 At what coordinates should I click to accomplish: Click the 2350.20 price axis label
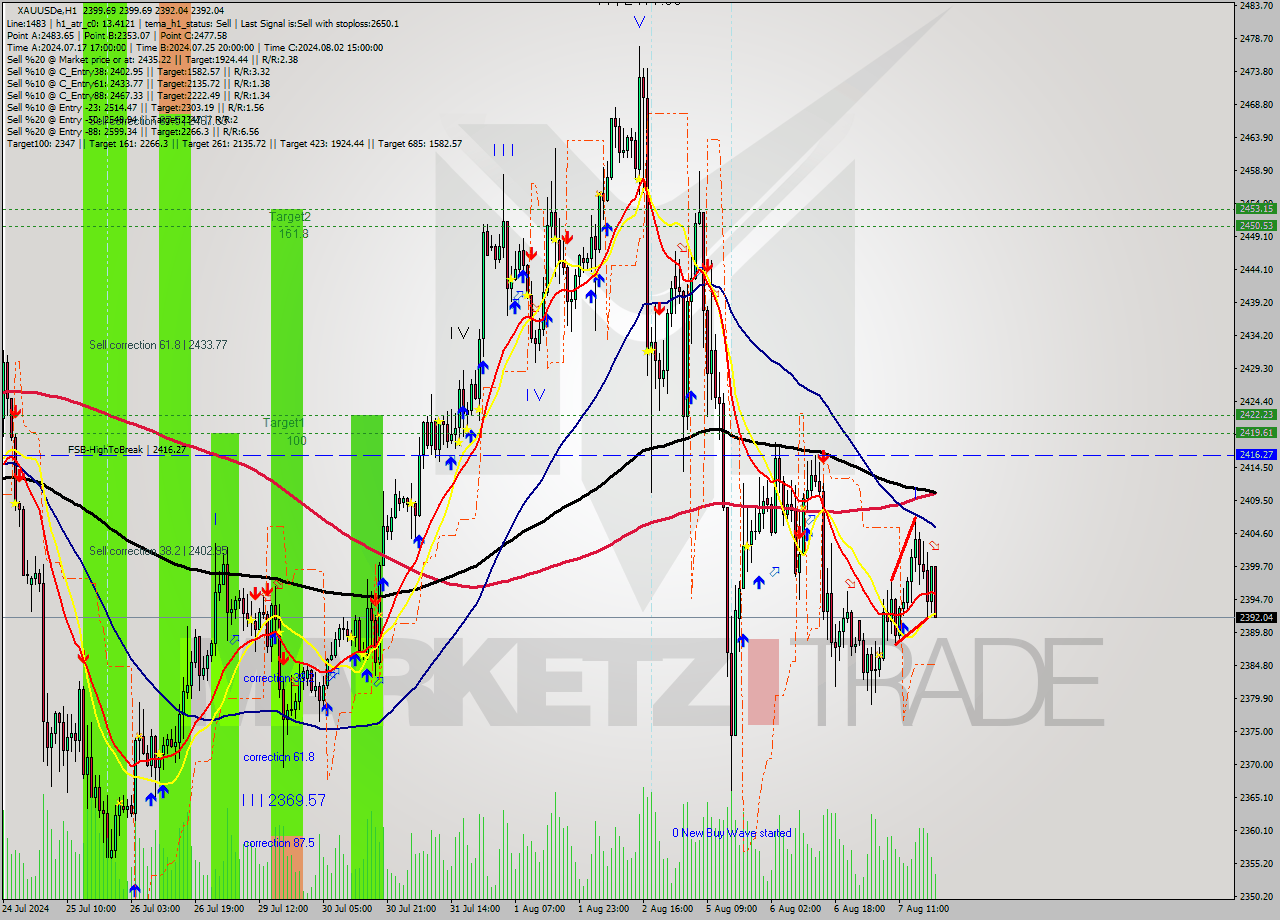coord(1256,896)
